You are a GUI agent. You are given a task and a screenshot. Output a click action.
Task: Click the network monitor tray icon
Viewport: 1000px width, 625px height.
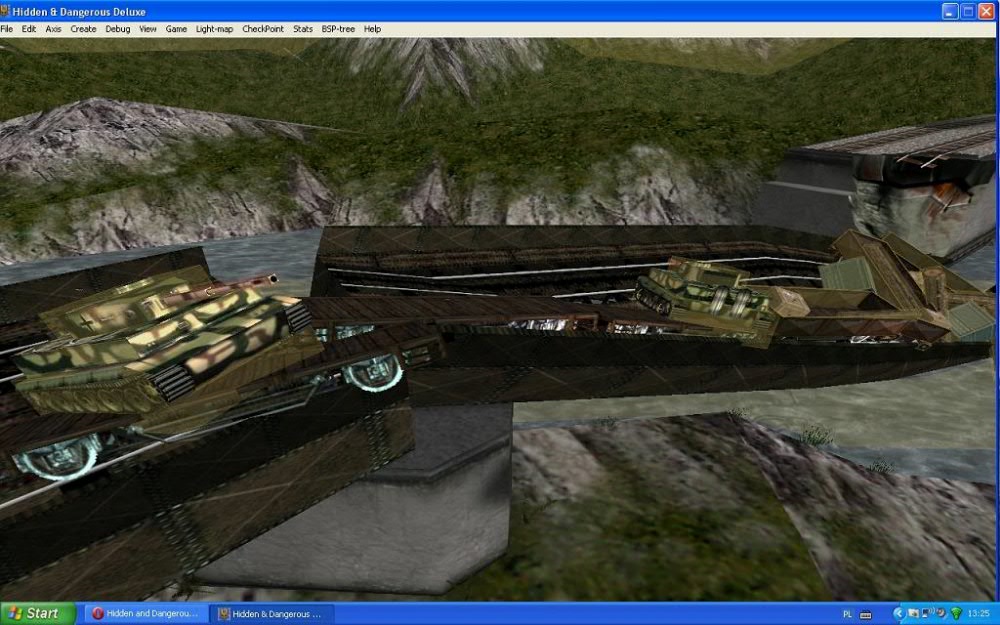927,614
